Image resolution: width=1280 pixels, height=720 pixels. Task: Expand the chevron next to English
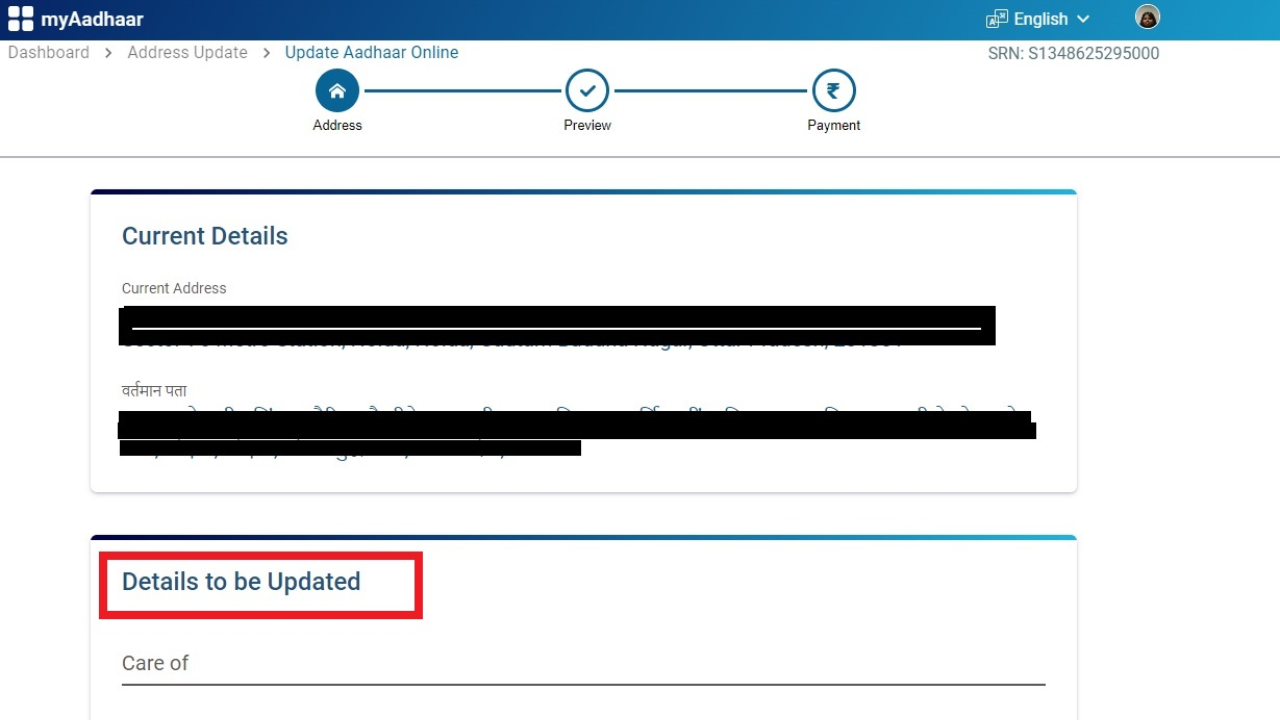pos(1083,19)
